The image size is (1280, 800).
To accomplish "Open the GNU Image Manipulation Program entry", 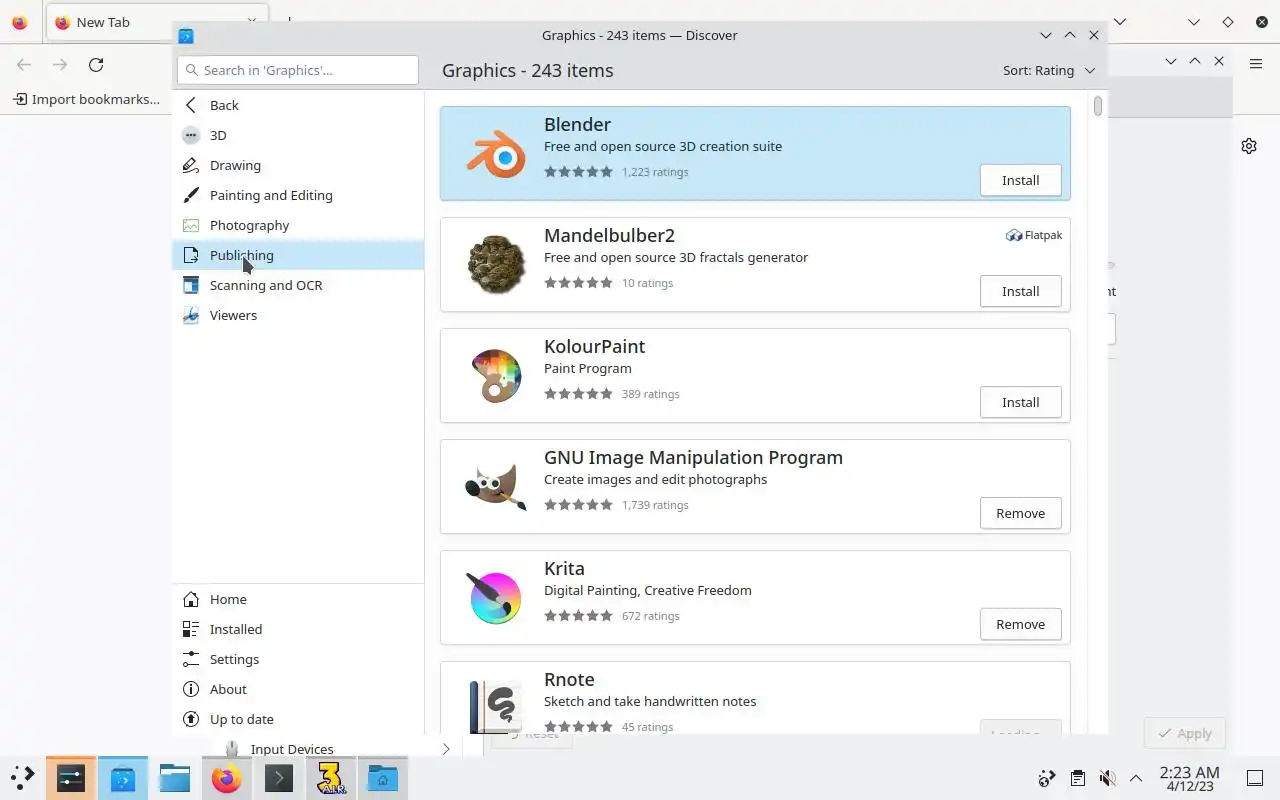I will (x=755, y=486).
